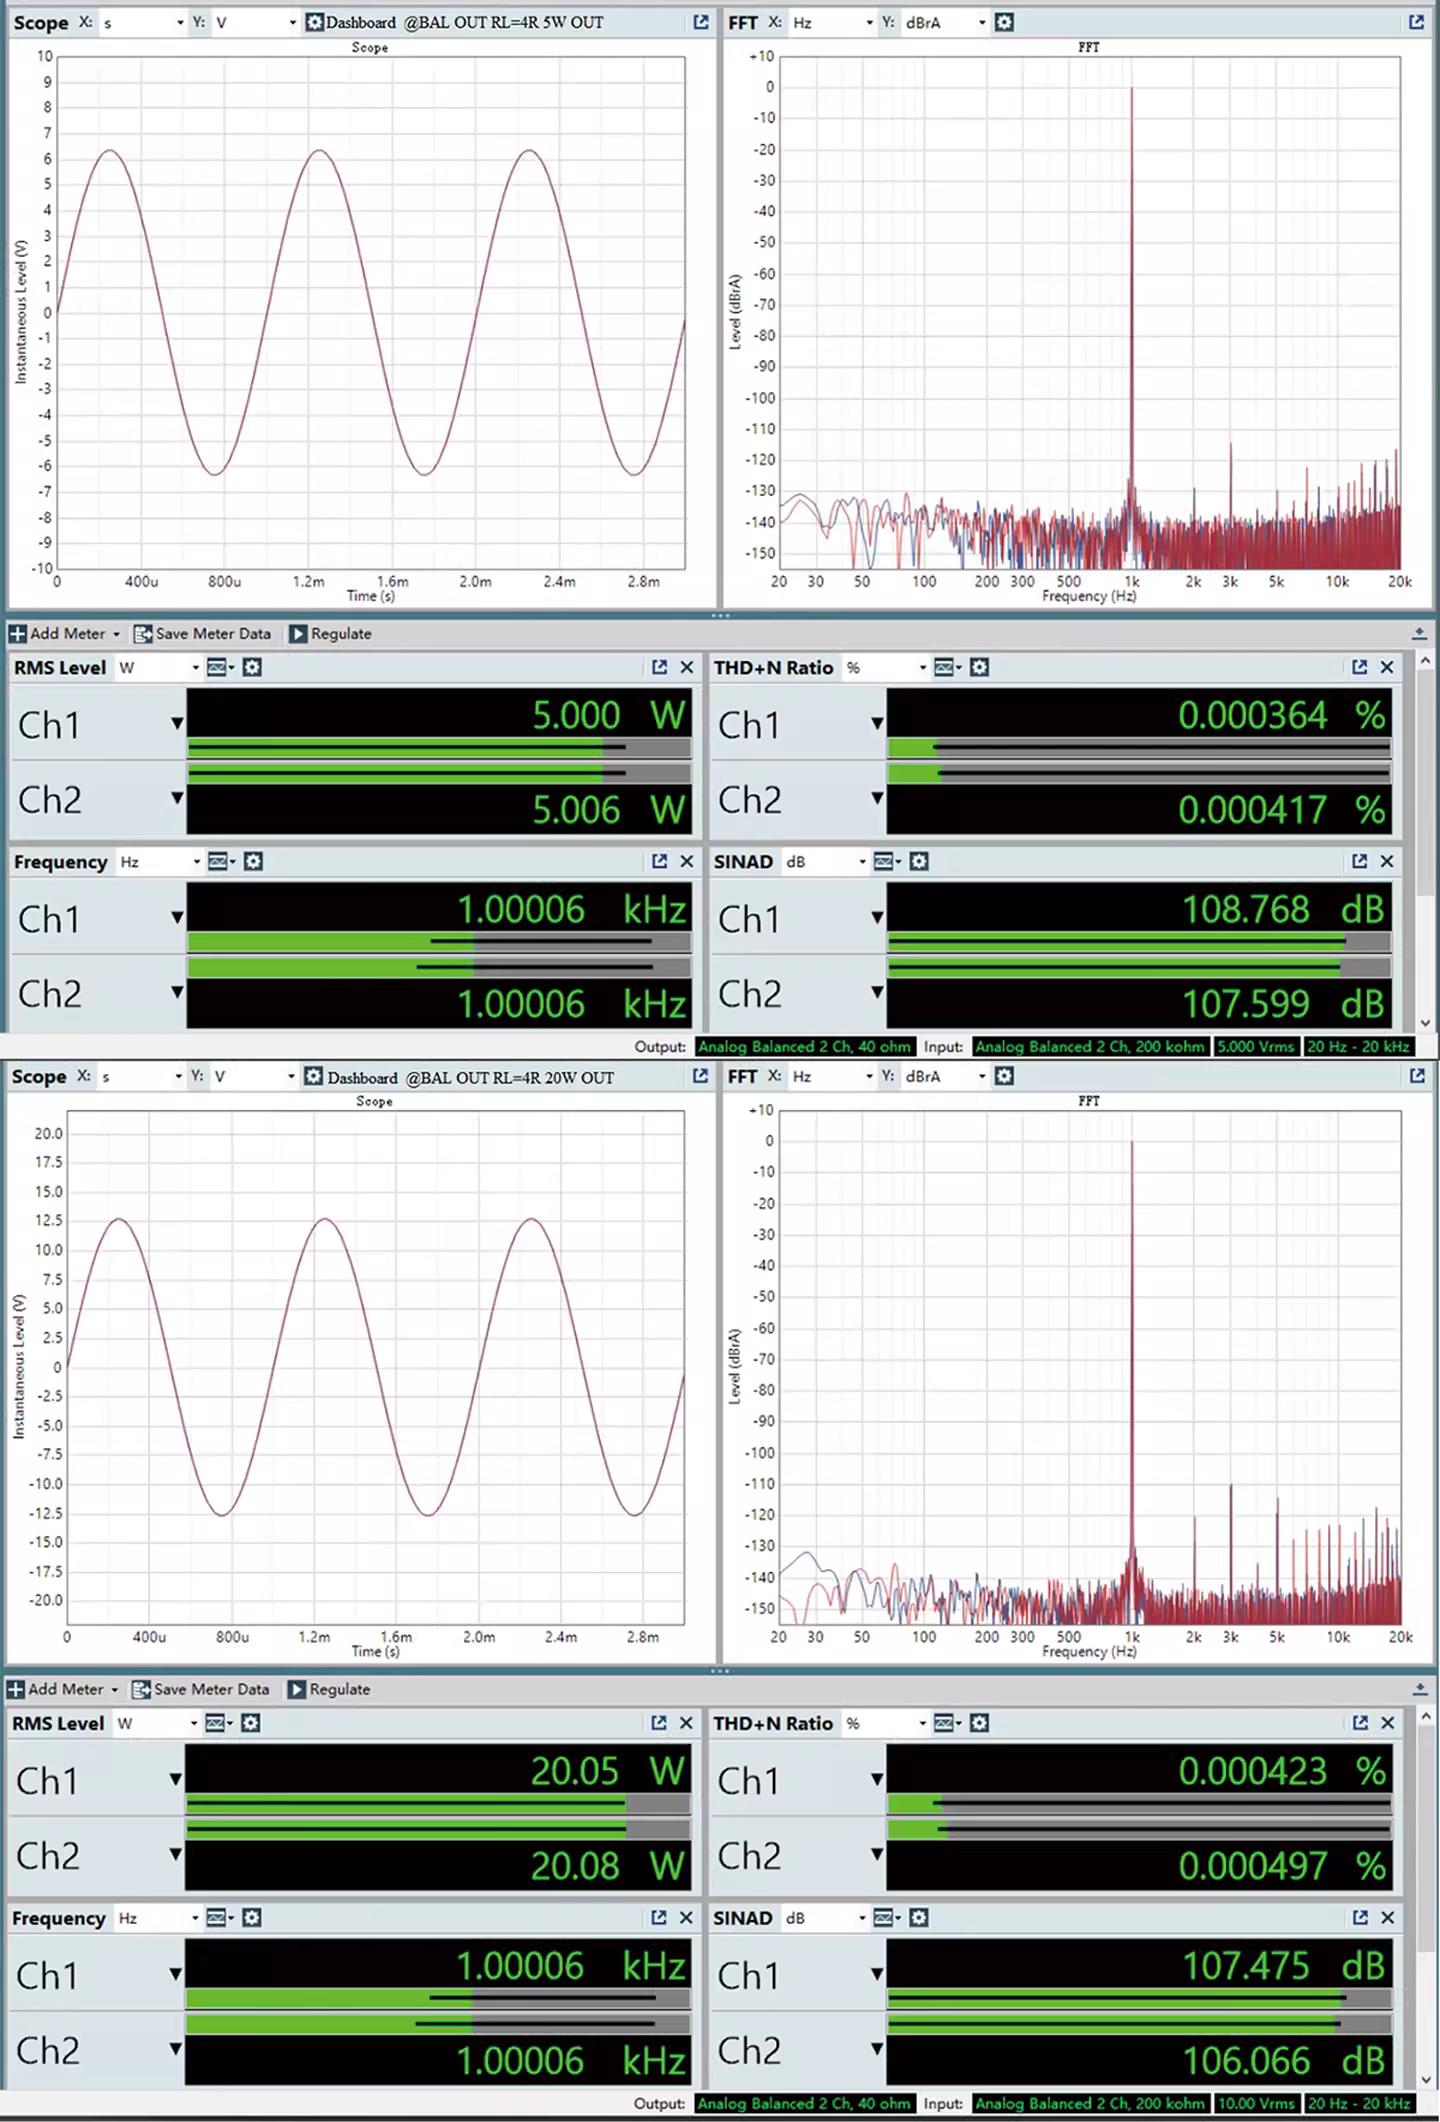Image resolution: width=1440 pixels, height=2122 pixels.
Task: Pop out the FFT graph above 0.000423 % reading
Action: (1417, 1076)
